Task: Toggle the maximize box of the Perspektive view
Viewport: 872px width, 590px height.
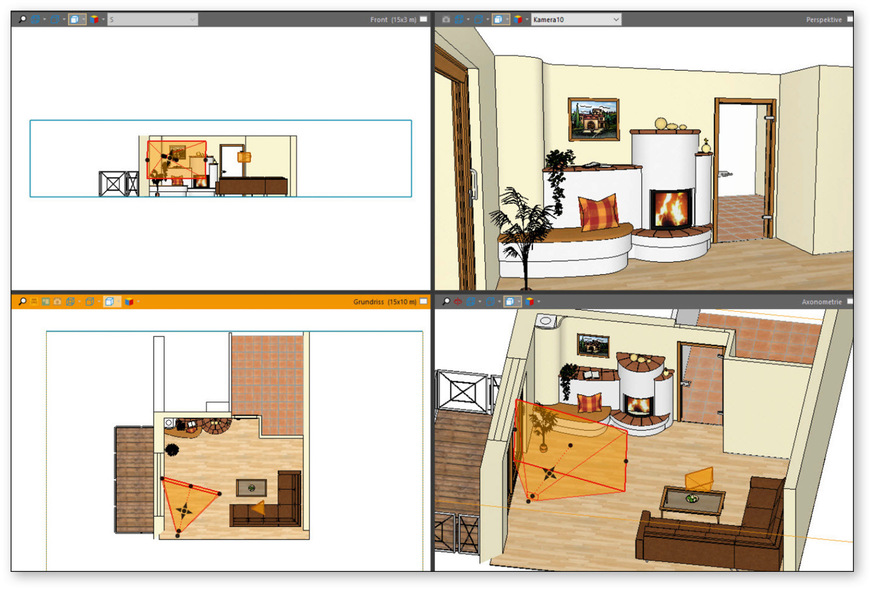Action: pos(849,19)
